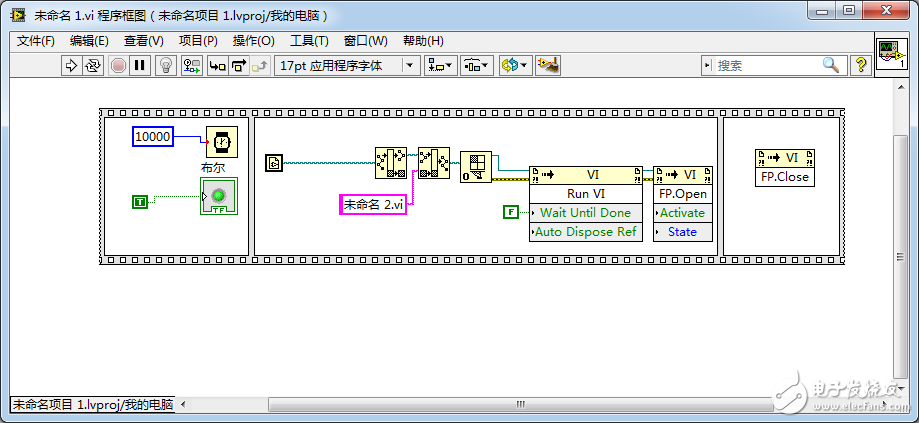Open the 操作(O) menu

253,41
